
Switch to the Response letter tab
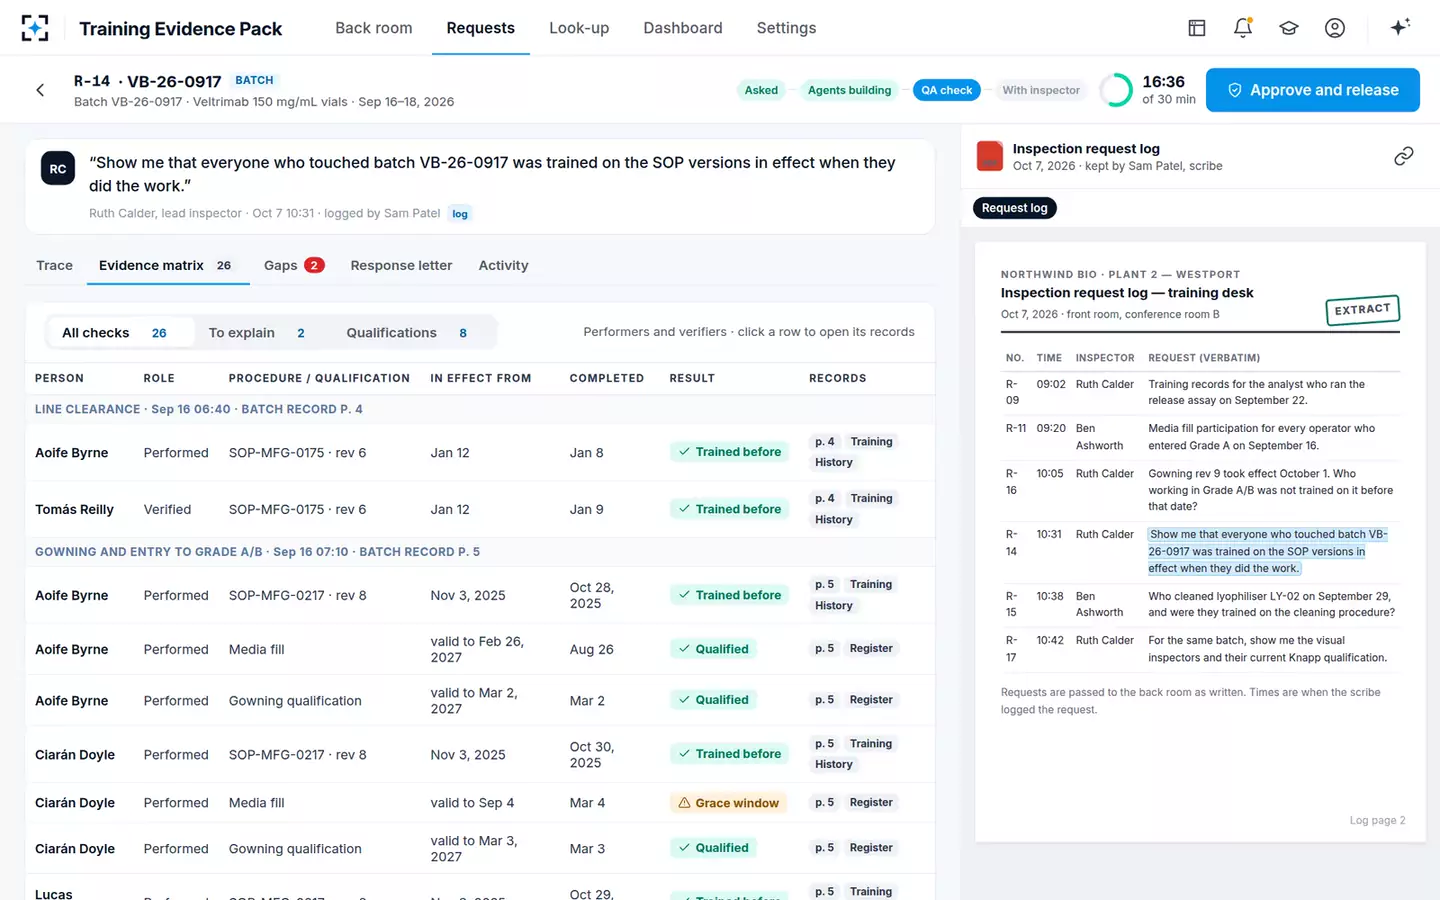(401, 265)
